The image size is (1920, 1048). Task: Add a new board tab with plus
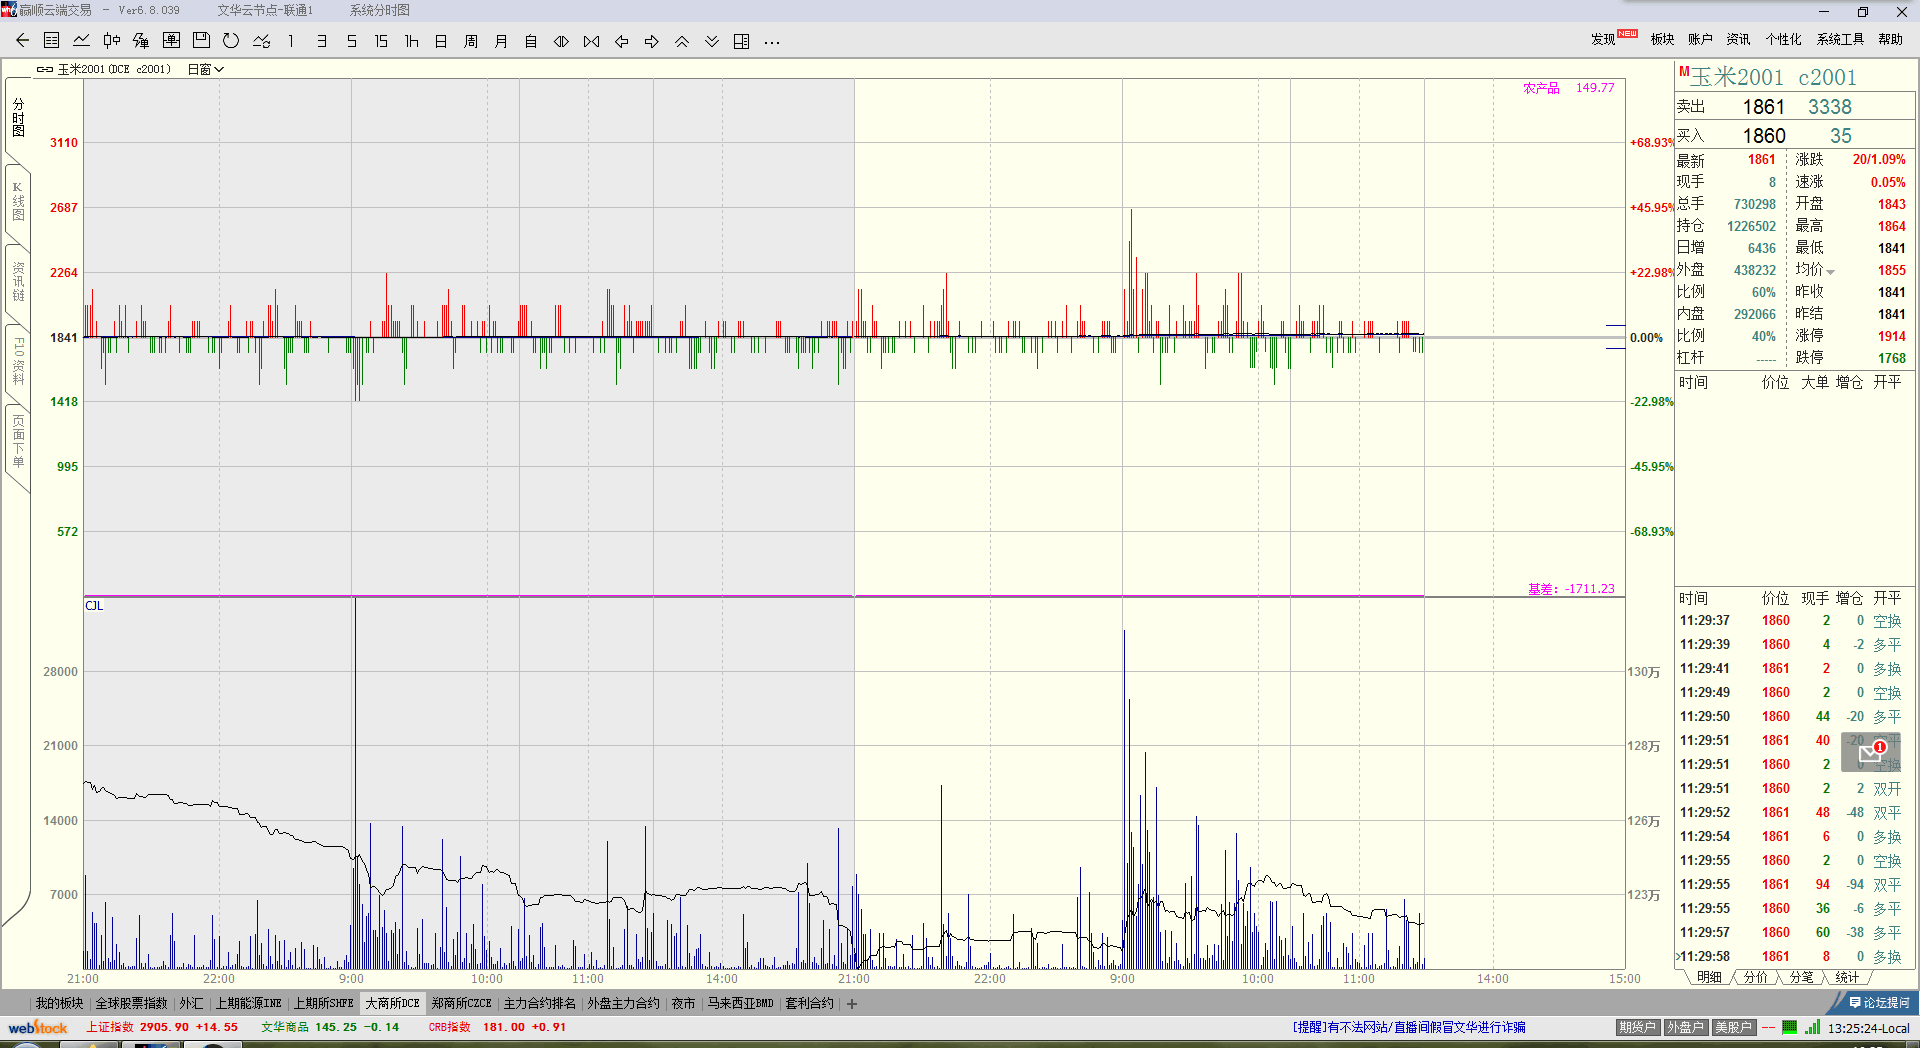tap(852, 1004)
